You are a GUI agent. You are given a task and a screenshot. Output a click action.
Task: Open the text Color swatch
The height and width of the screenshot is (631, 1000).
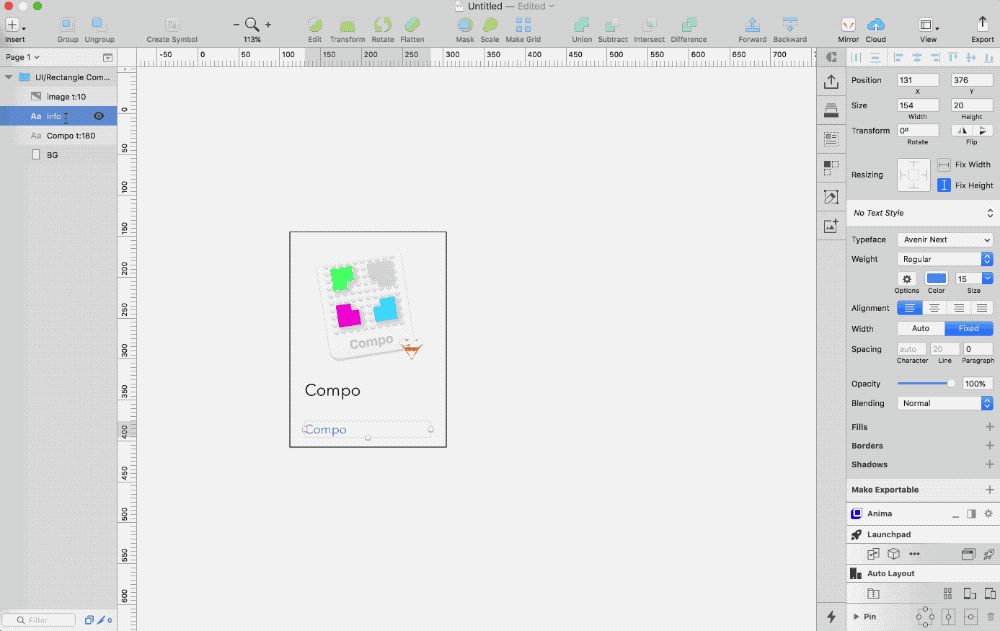pos(936,279)
